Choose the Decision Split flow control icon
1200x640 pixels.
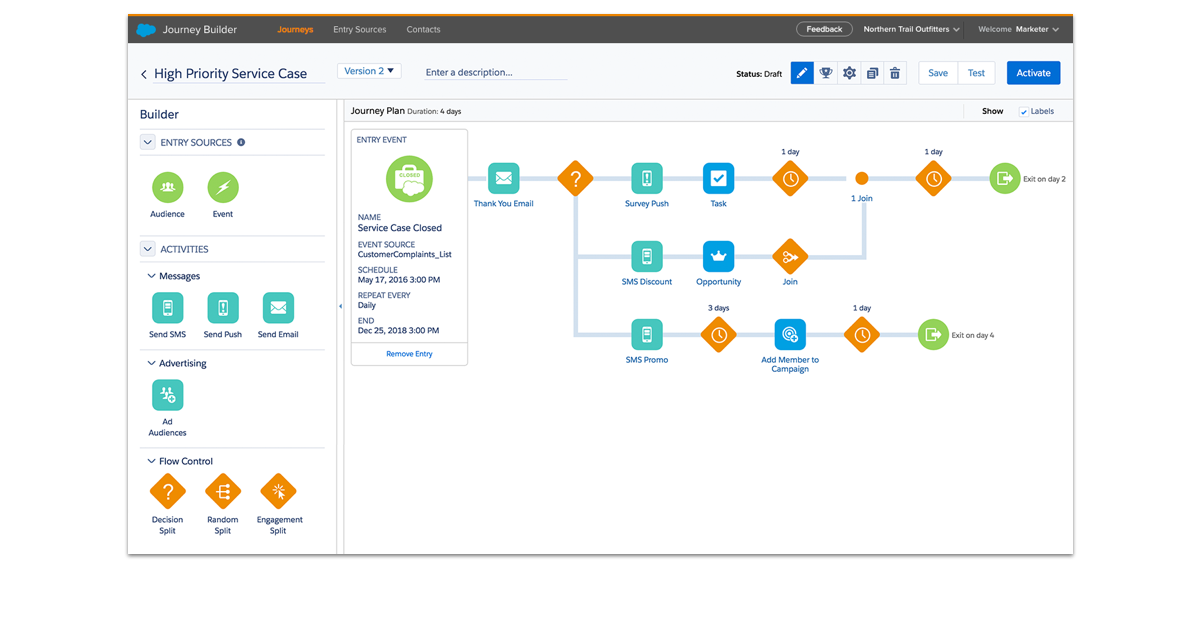pyautogui.click(x=167, y=492)
